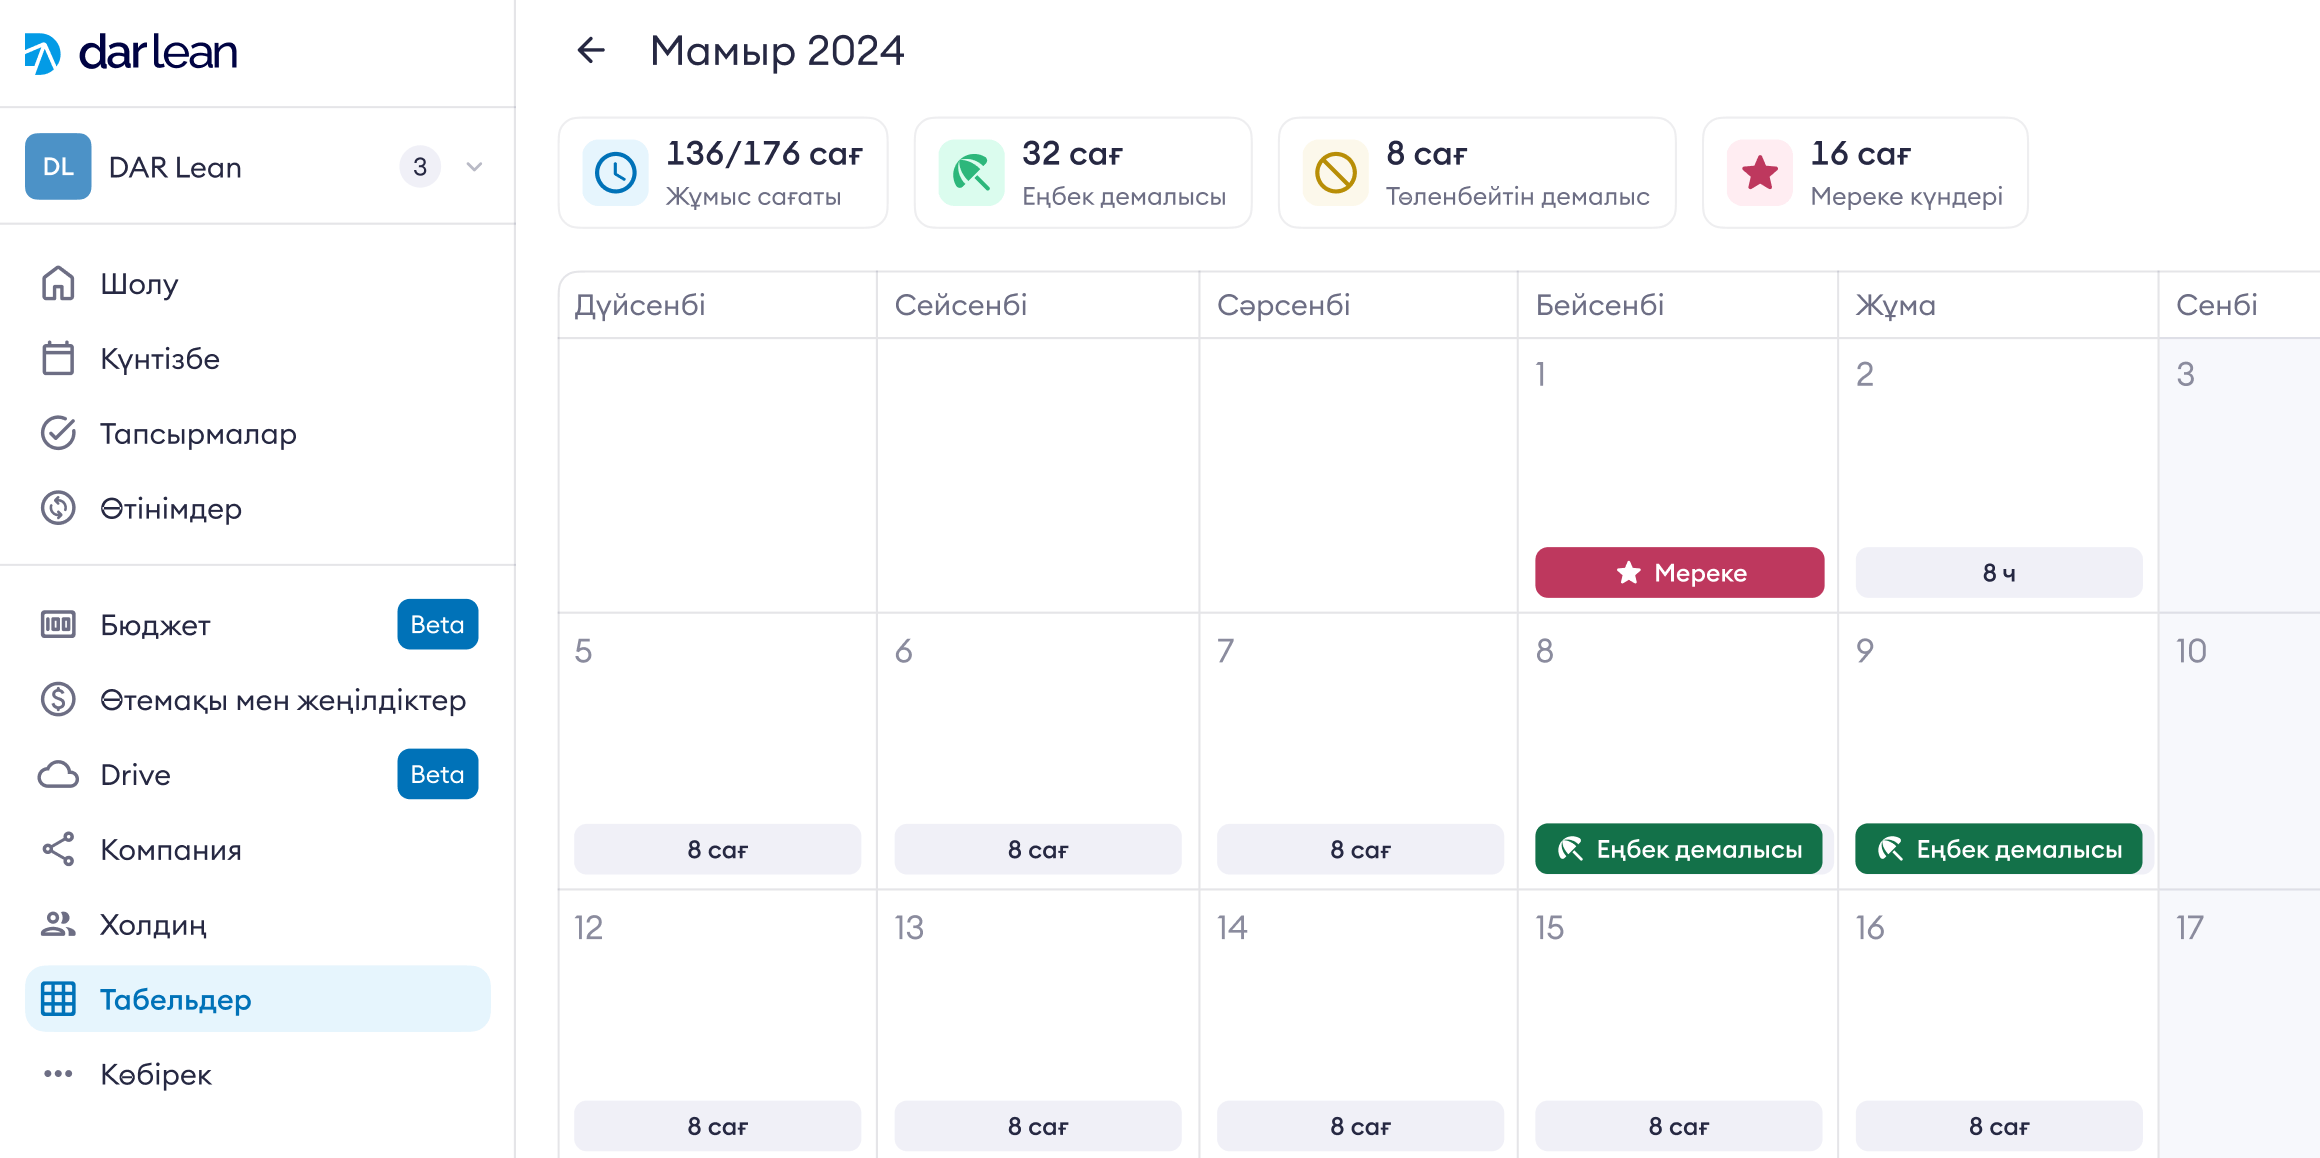
Task: Click the back arrow next to Мамыр 2024
Action: 591,50
